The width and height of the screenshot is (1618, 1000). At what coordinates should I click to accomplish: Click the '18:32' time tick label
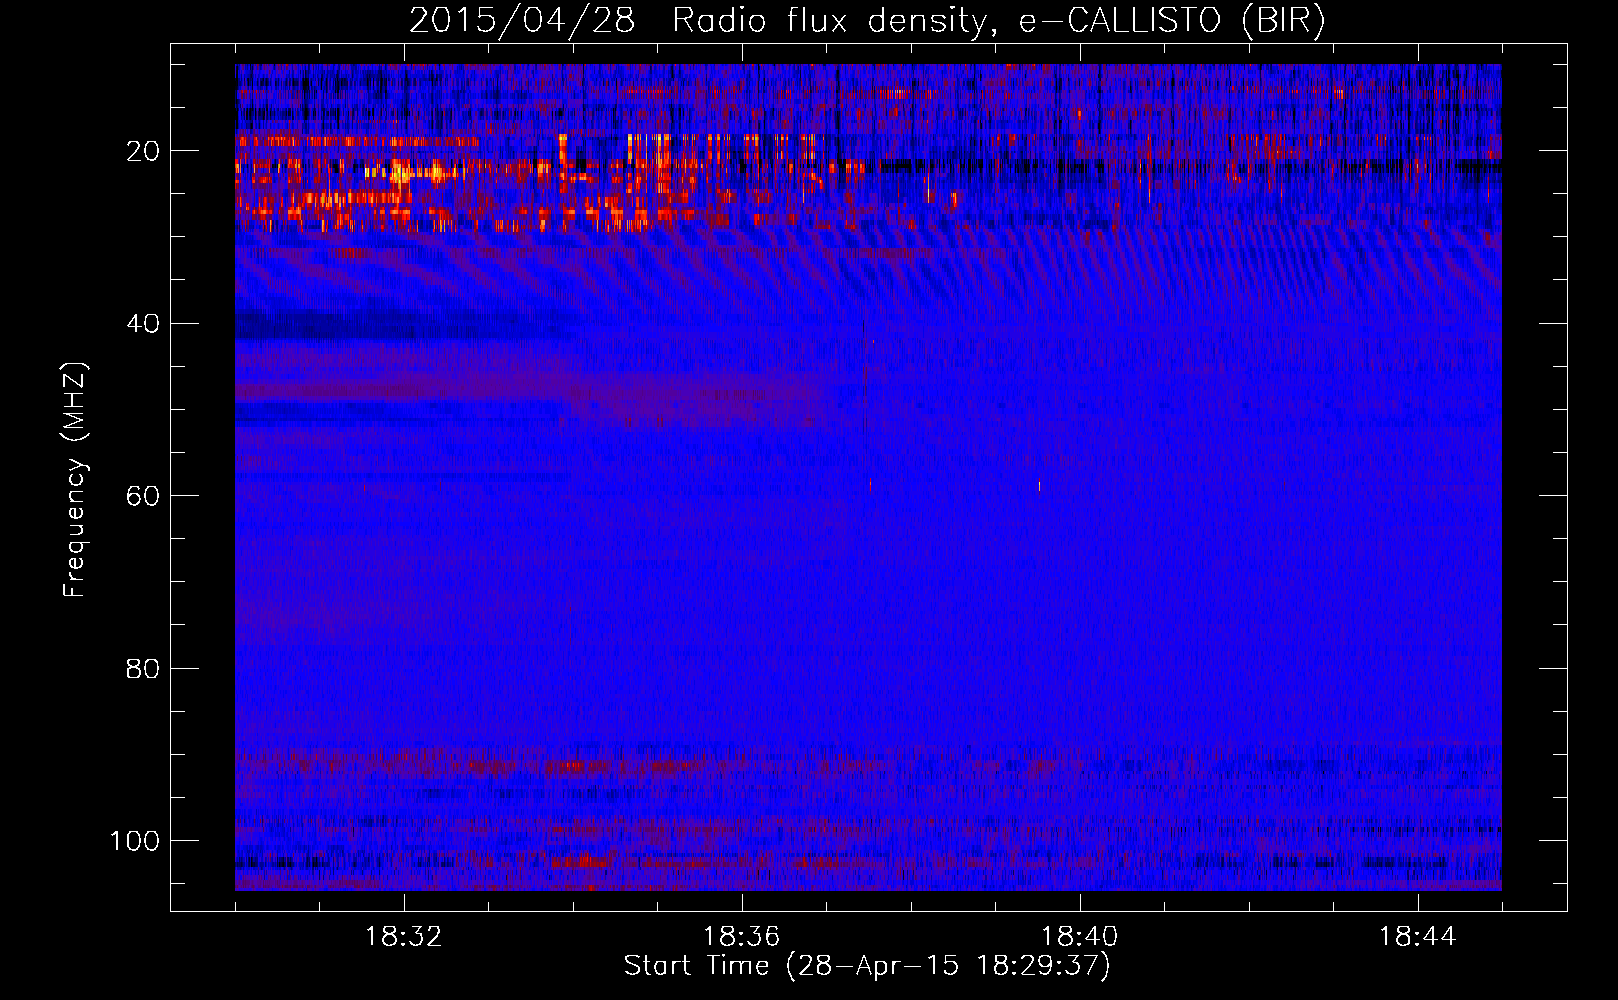point(404,937)
